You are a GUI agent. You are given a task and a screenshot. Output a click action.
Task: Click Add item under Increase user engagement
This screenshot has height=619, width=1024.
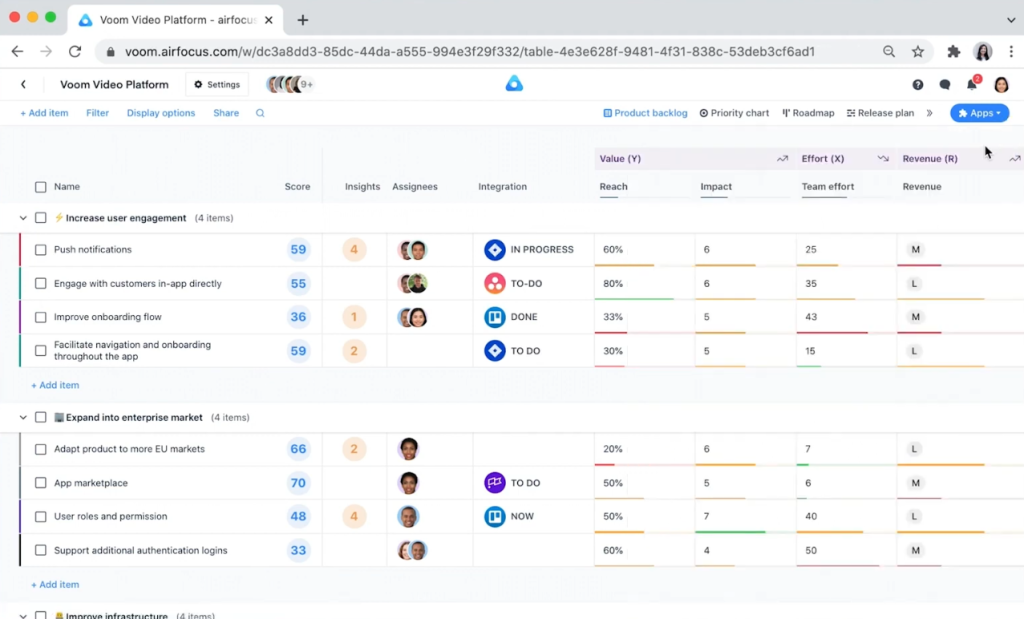click(55, 385)
